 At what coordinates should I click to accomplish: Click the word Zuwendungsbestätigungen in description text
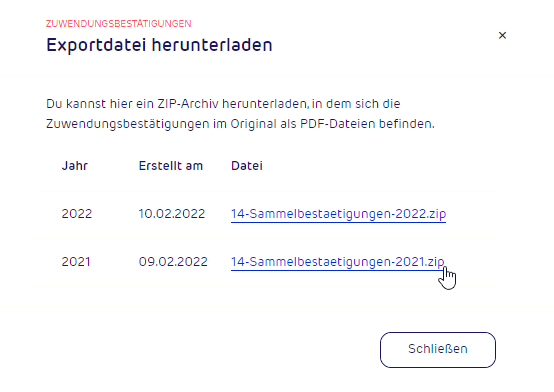tap(128, 124)
